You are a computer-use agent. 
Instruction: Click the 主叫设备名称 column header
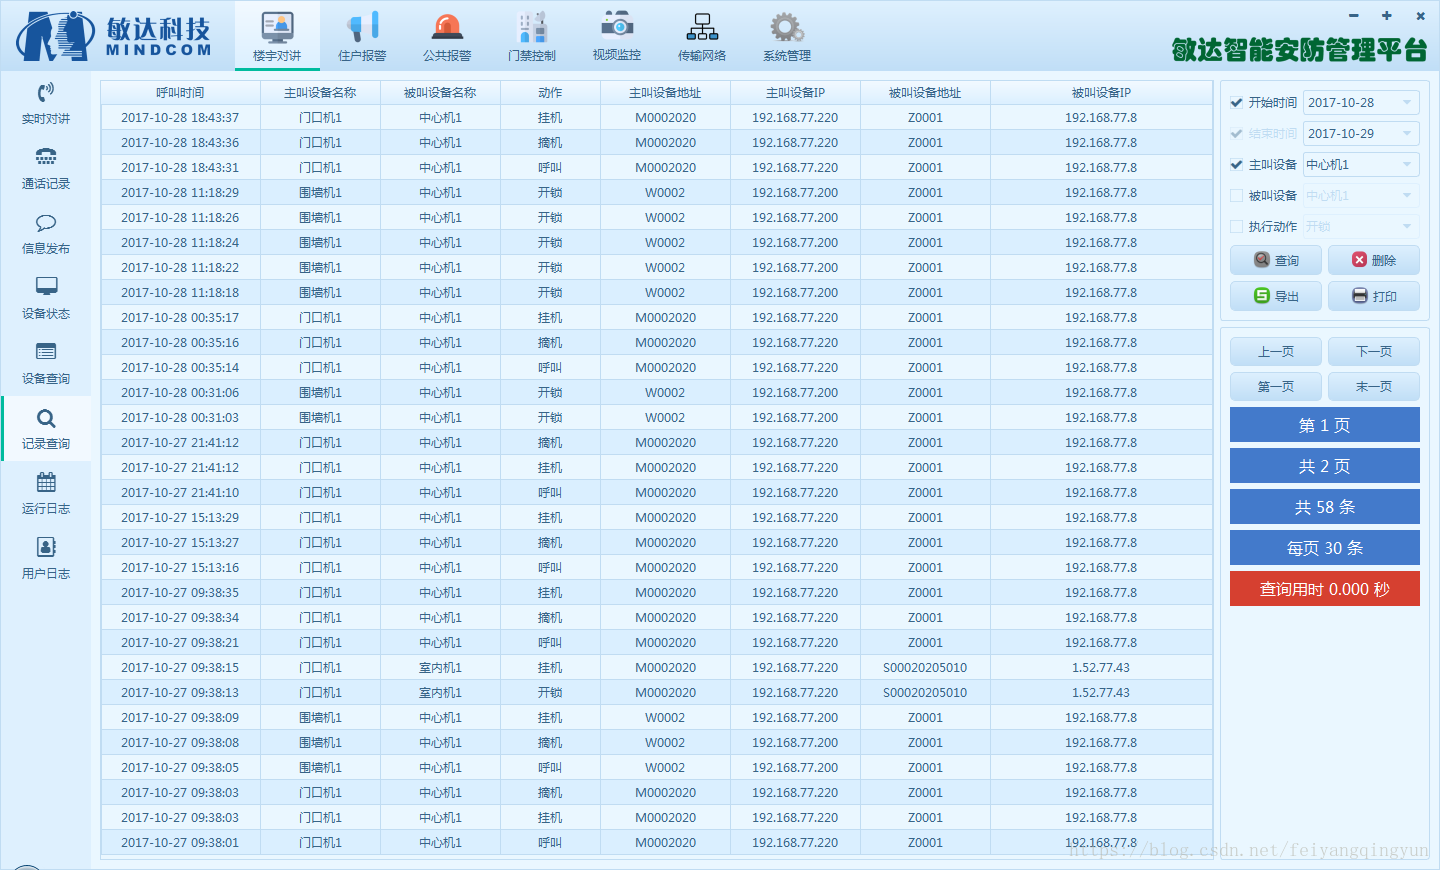320,92
